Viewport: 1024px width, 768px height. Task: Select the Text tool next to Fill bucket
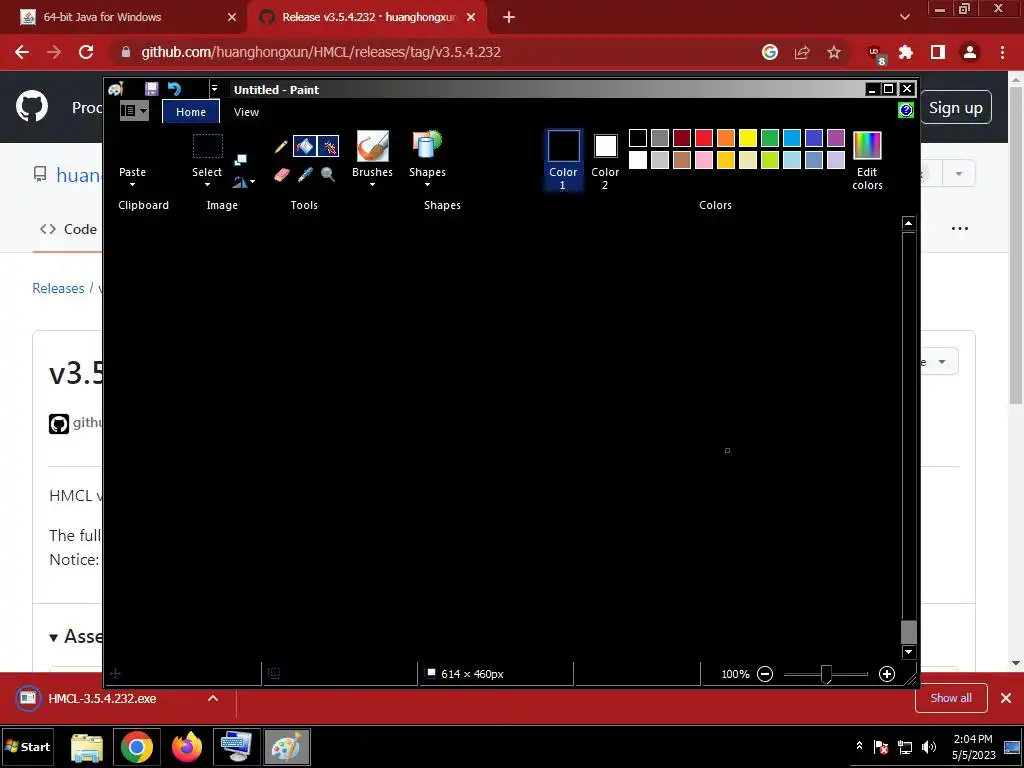pos(328,146)
